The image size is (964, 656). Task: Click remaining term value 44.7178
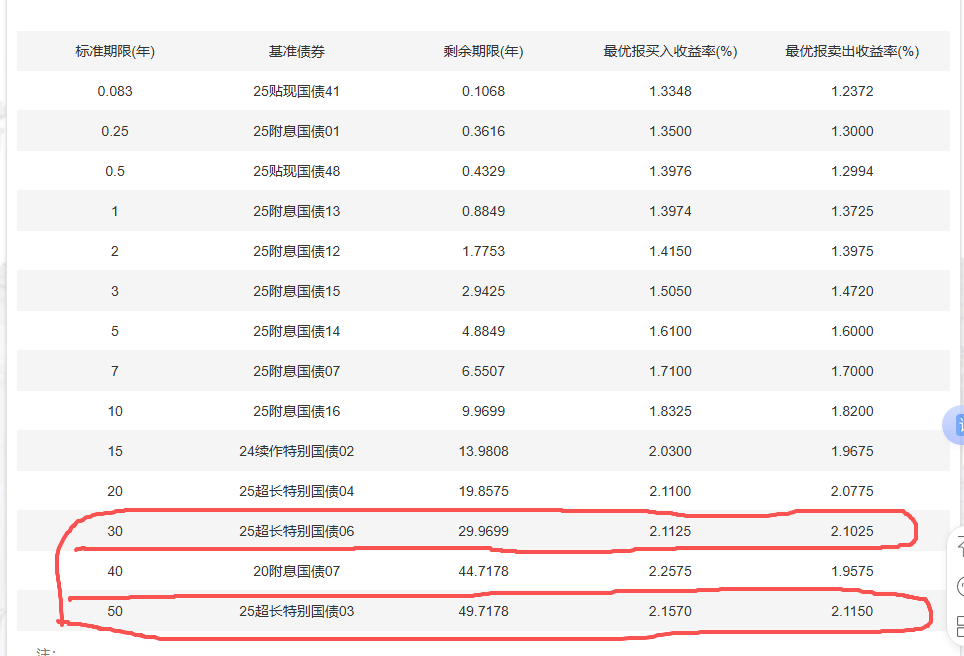click(x=483, y=571)
